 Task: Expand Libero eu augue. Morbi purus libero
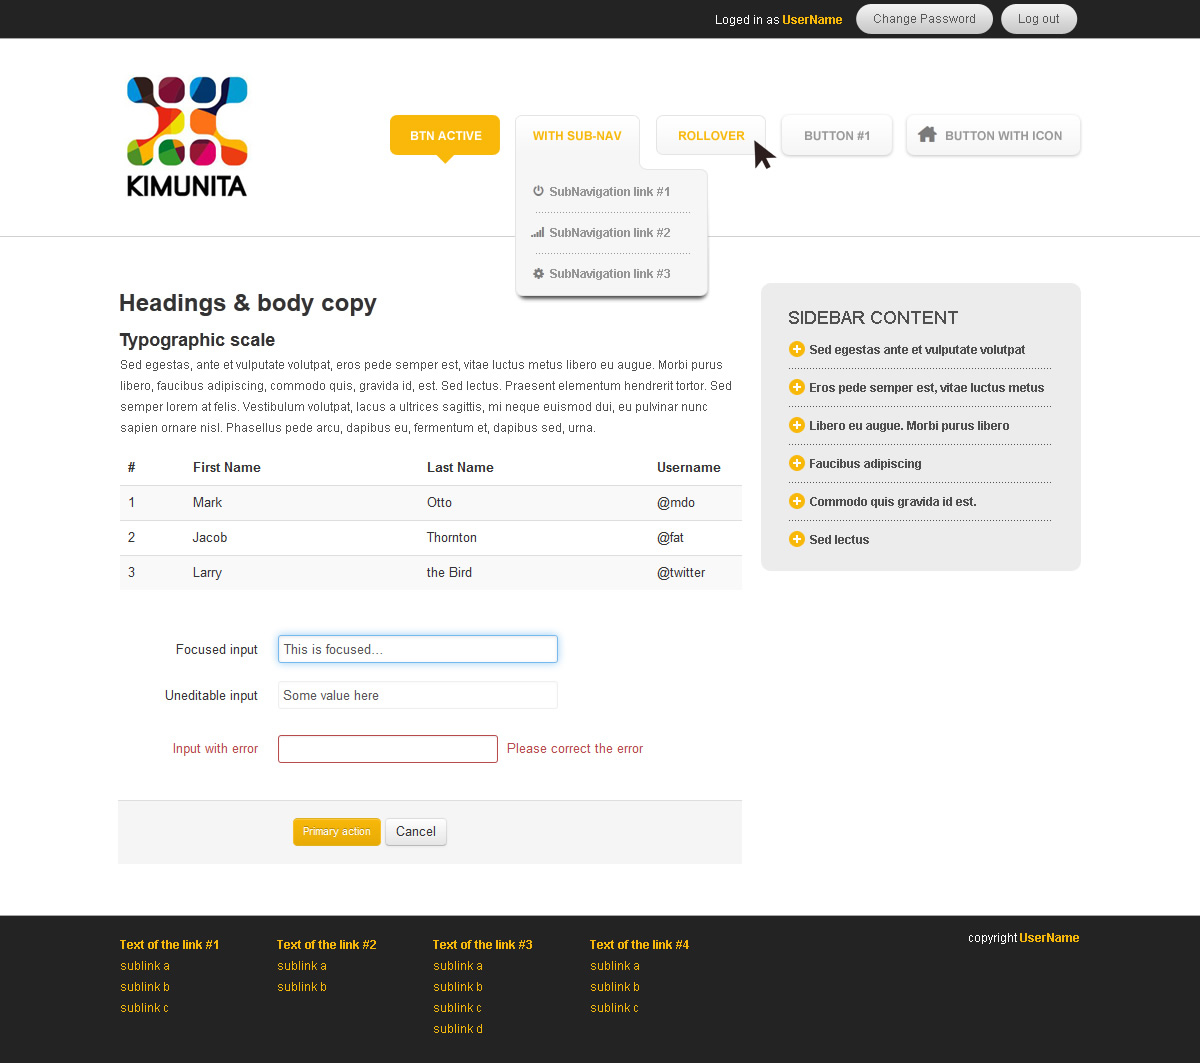pyautogui.click(x=909, y=425)
